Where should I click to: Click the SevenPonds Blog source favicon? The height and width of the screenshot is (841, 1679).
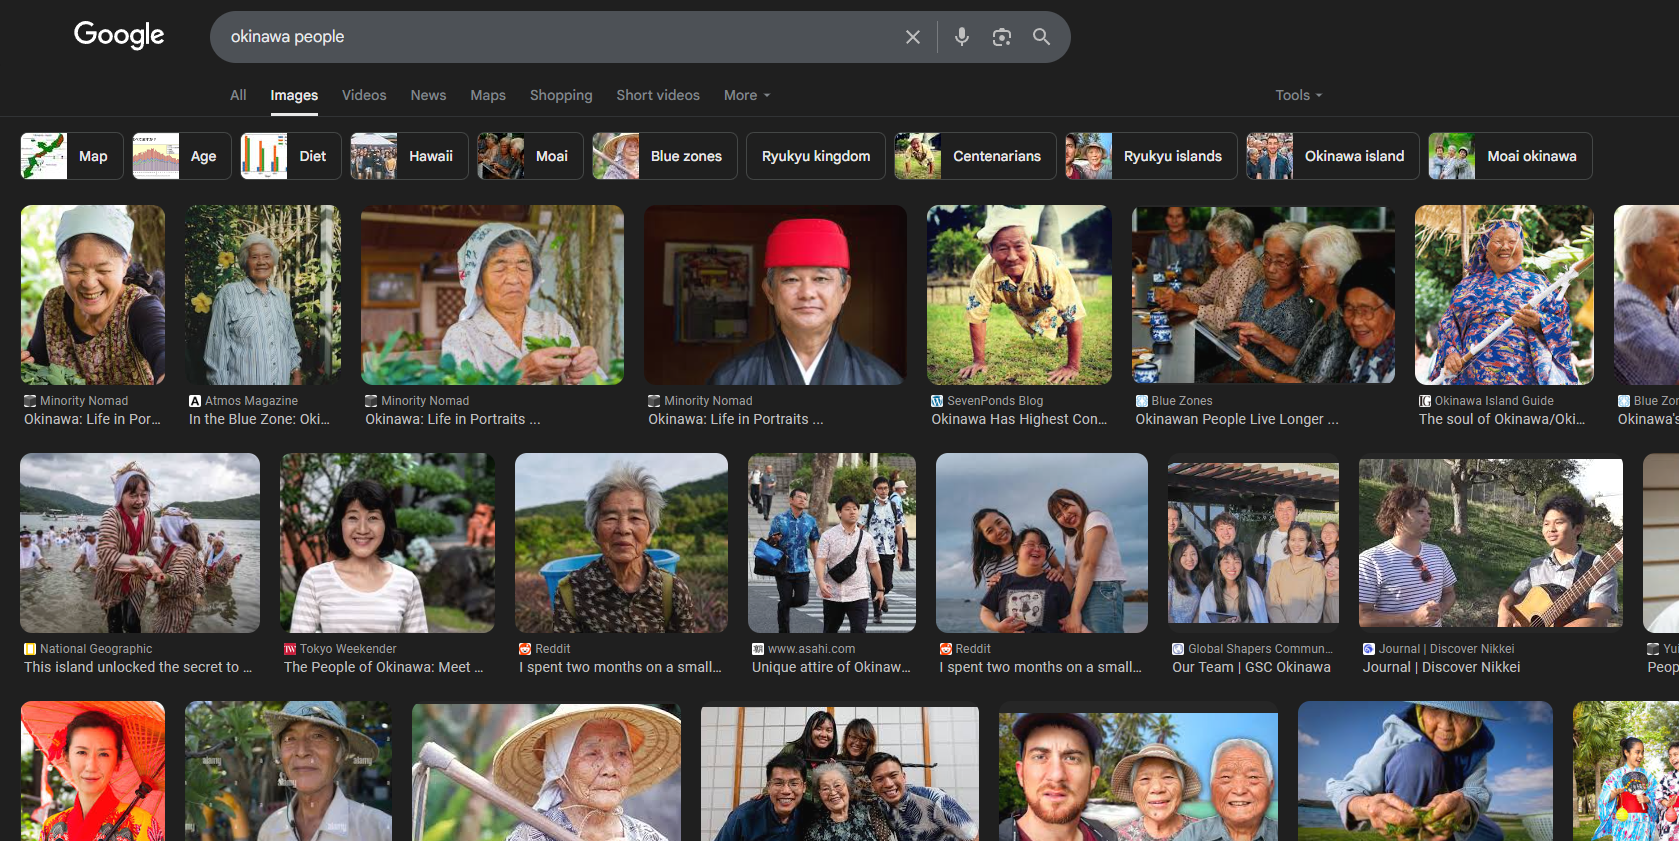[937, 401]
